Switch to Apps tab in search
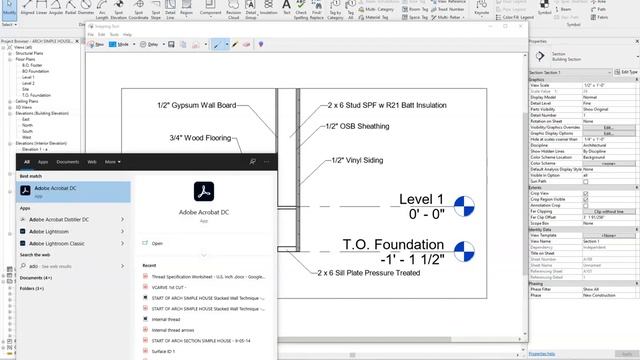 click(x=43, y=162)
